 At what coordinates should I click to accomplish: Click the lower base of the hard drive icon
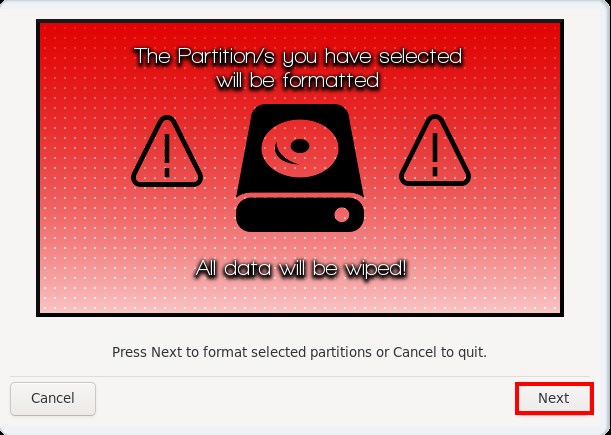(300, 214)
